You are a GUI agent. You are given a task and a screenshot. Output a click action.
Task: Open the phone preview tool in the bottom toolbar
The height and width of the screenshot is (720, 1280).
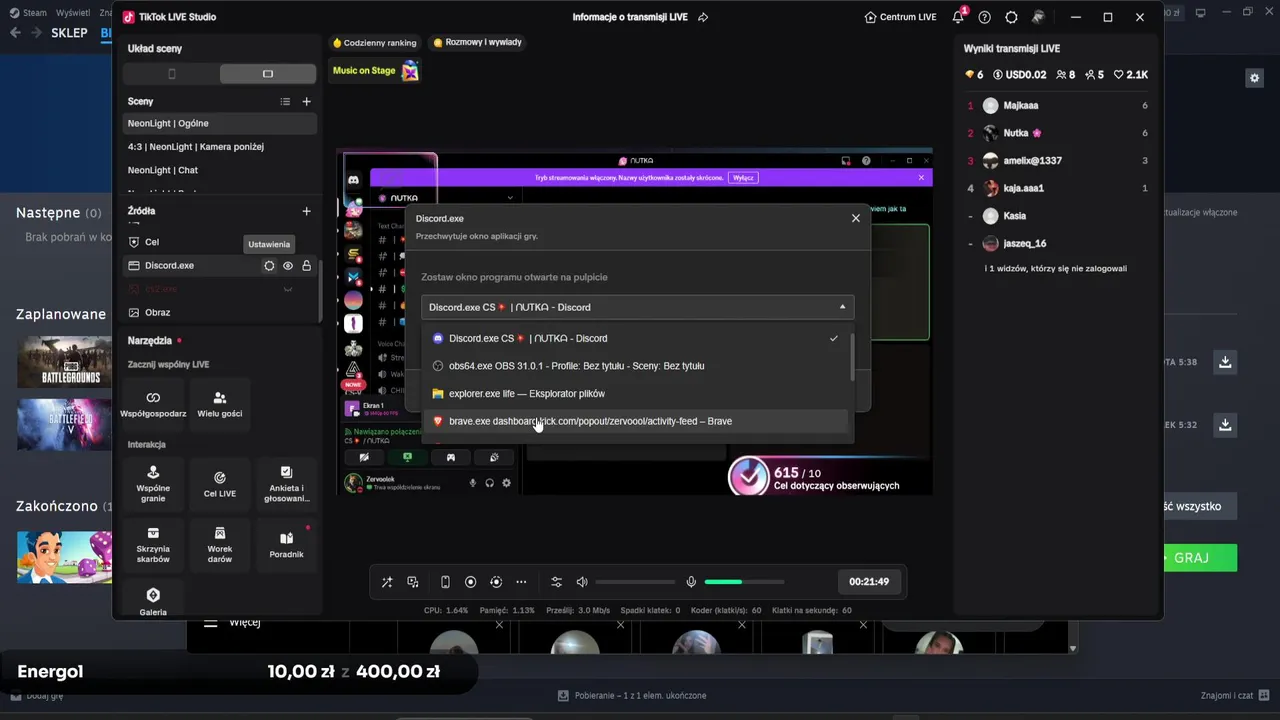coord(445,582)
